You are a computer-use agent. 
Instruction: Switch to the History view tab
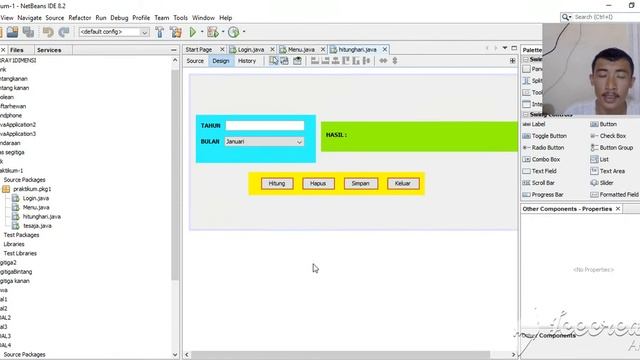click(247, 61)
